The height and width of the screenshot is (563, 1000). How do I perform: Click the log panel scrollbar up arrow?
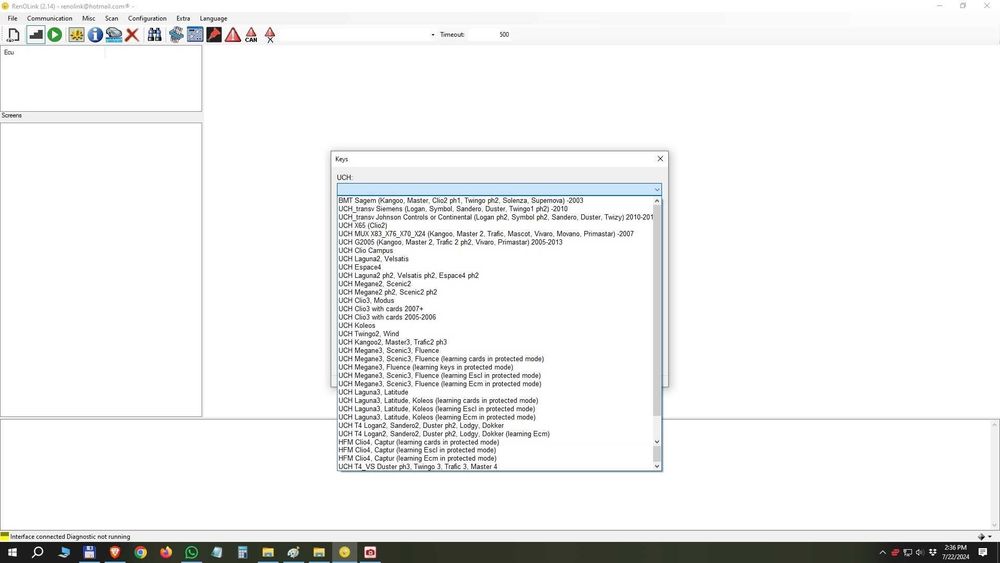tap(994, 425)
